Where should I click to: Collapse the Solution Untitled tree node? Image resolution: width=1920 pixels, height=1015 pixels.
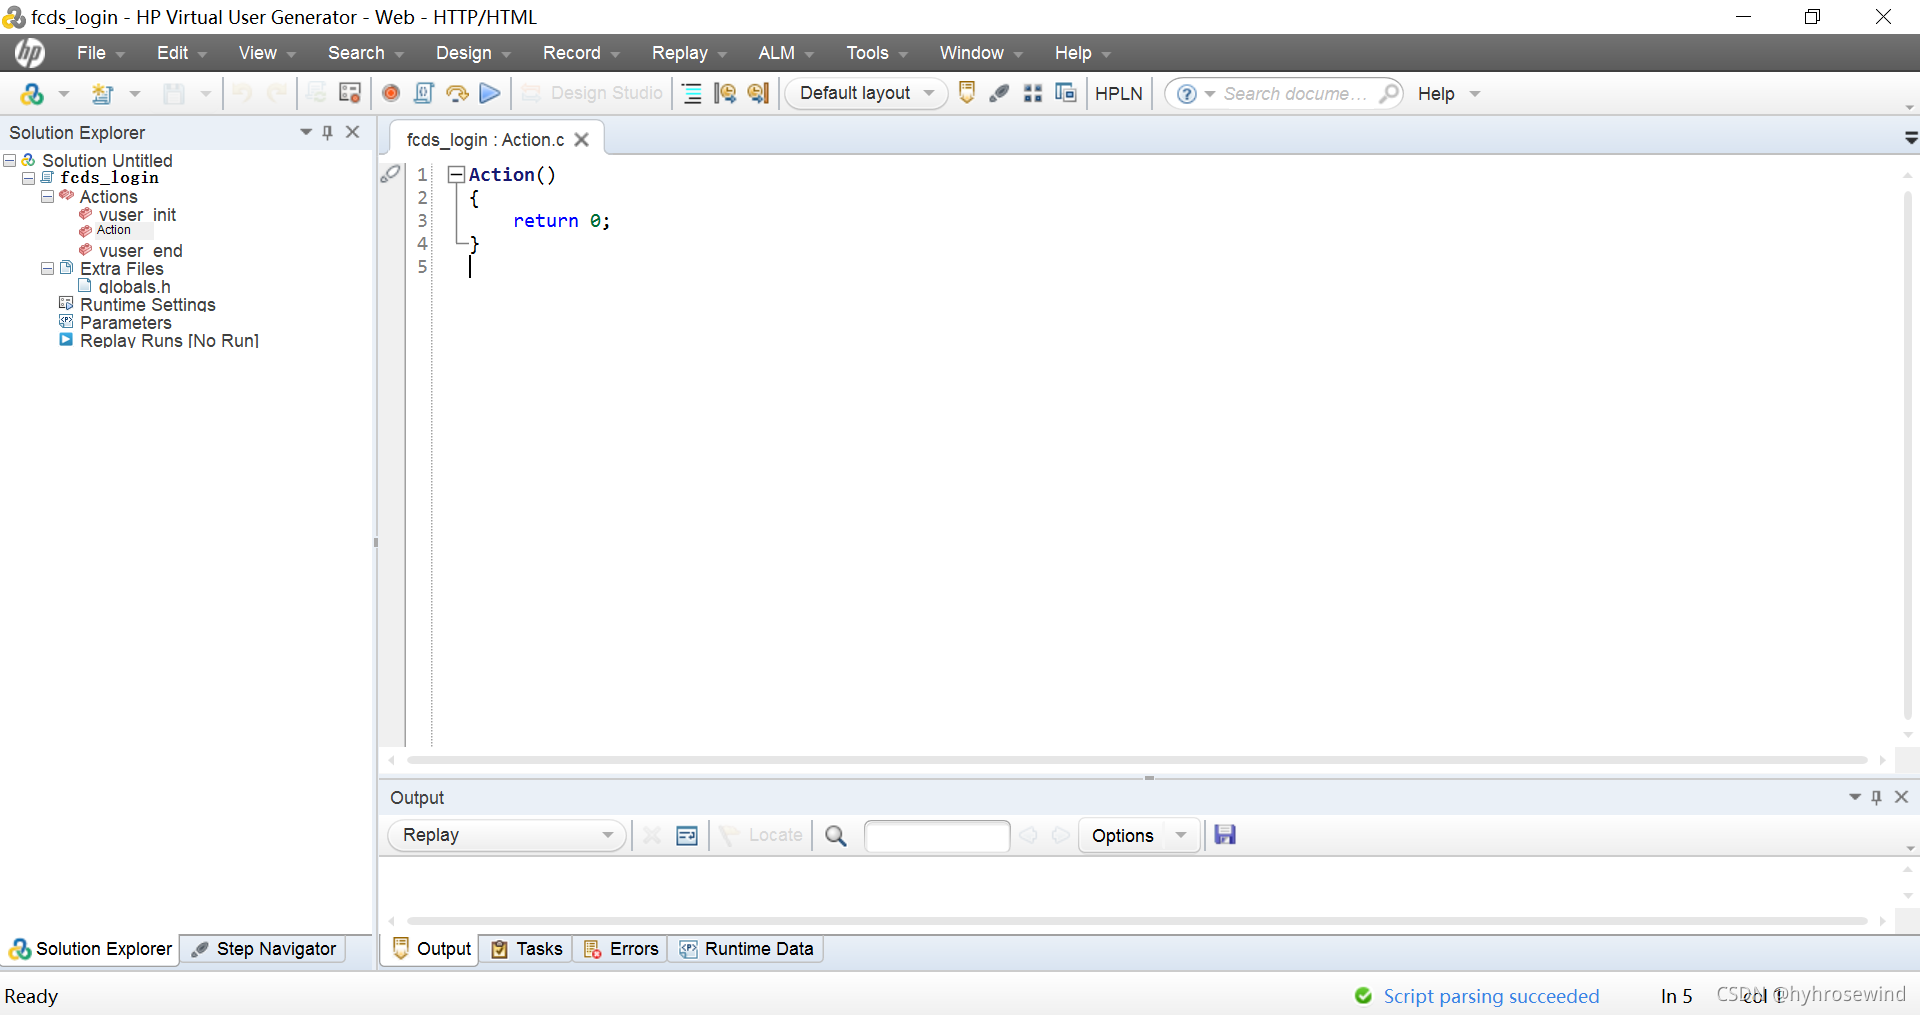coord(10,160)
